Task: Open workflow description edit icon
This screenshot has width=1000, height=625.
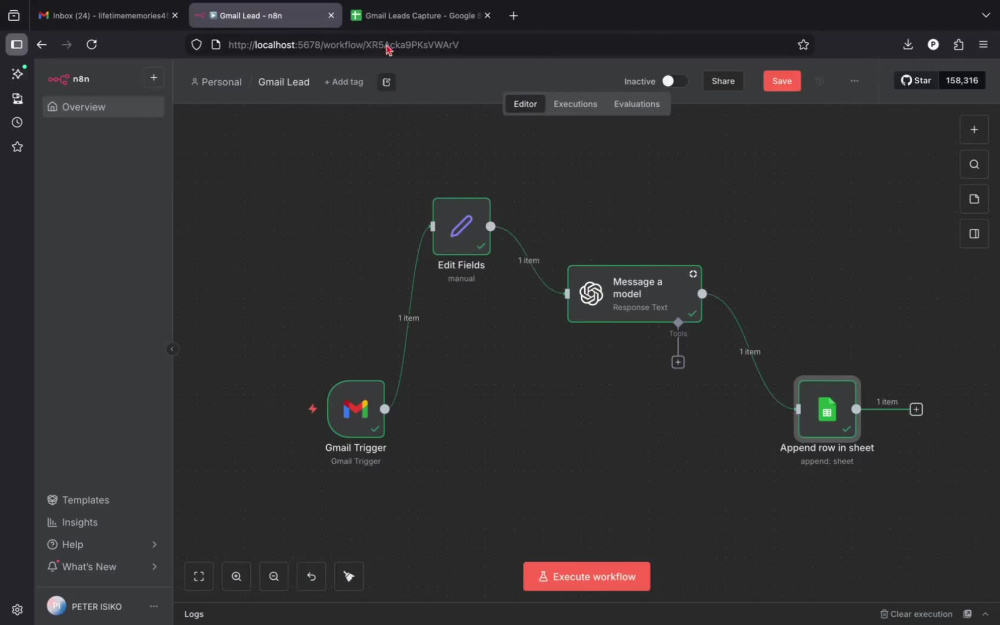Action: (386, 82)
